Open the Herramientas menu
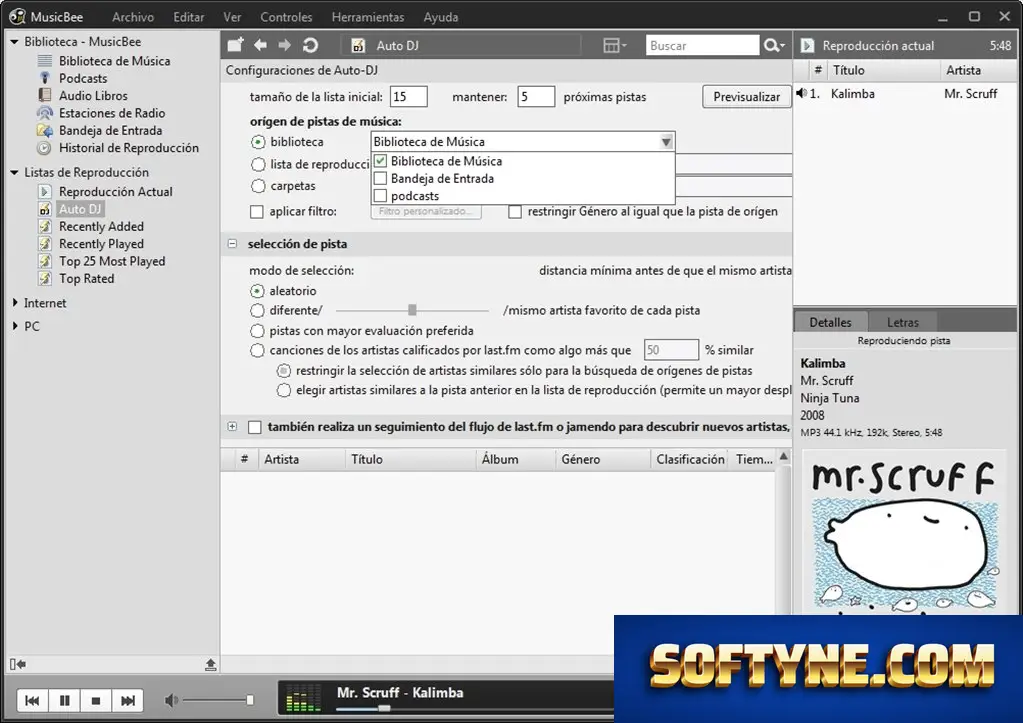 pyautogui.click(x=368, y=17)
